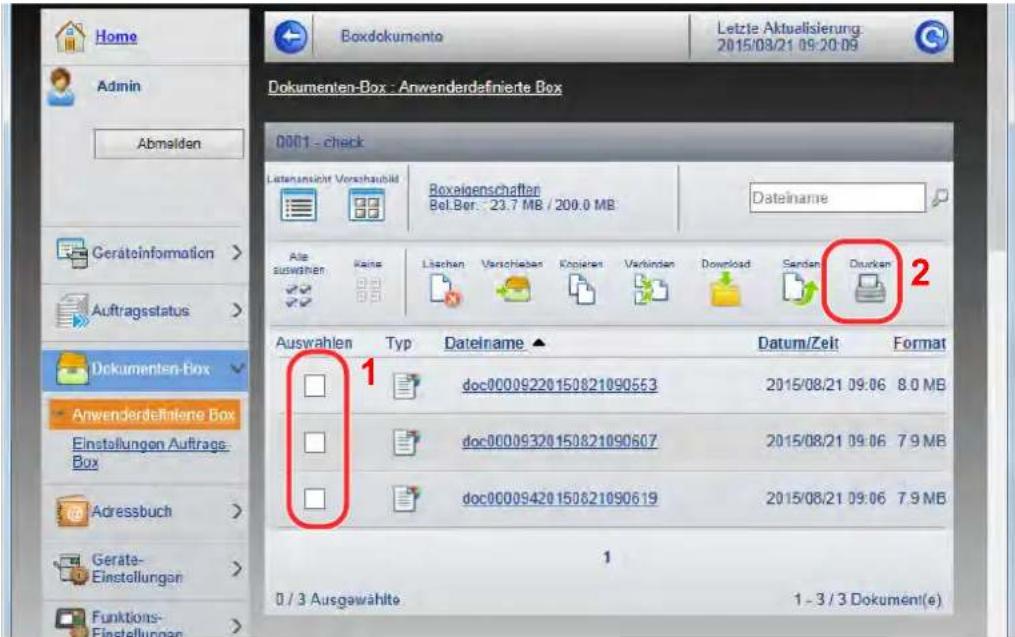Click the Verschieben move icon
Screen dimensions: 1015x637
tap(514, 289)
